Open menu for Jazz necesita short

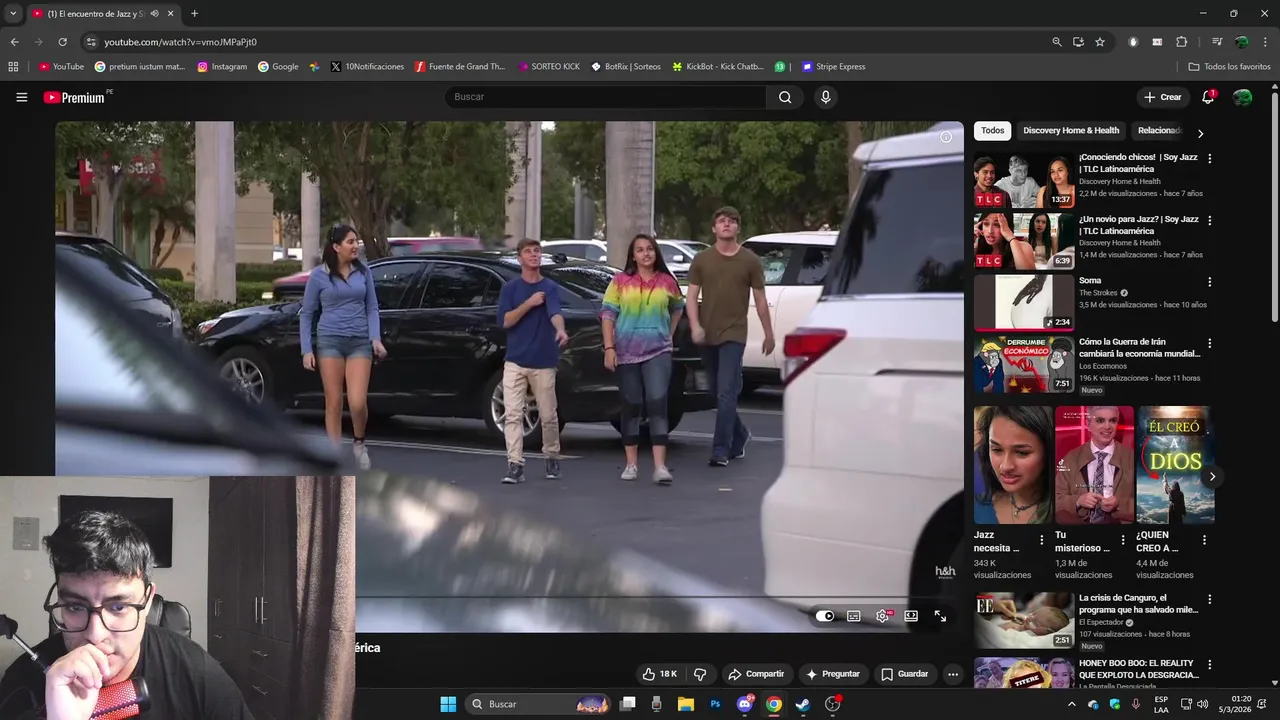tap(1041, 540)
